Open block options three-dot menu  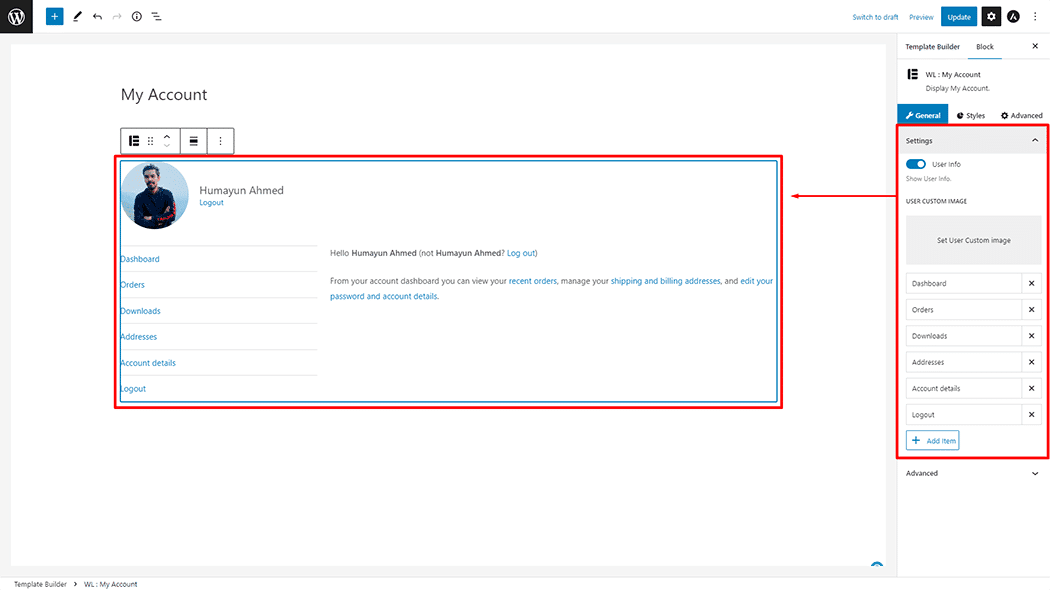[221, 141]
